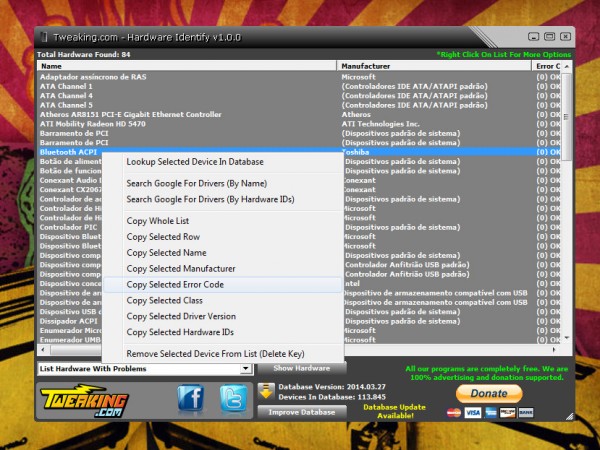600x450 pixels.
Task: Click the window resize grip corner
Action: tap(570, 416)
